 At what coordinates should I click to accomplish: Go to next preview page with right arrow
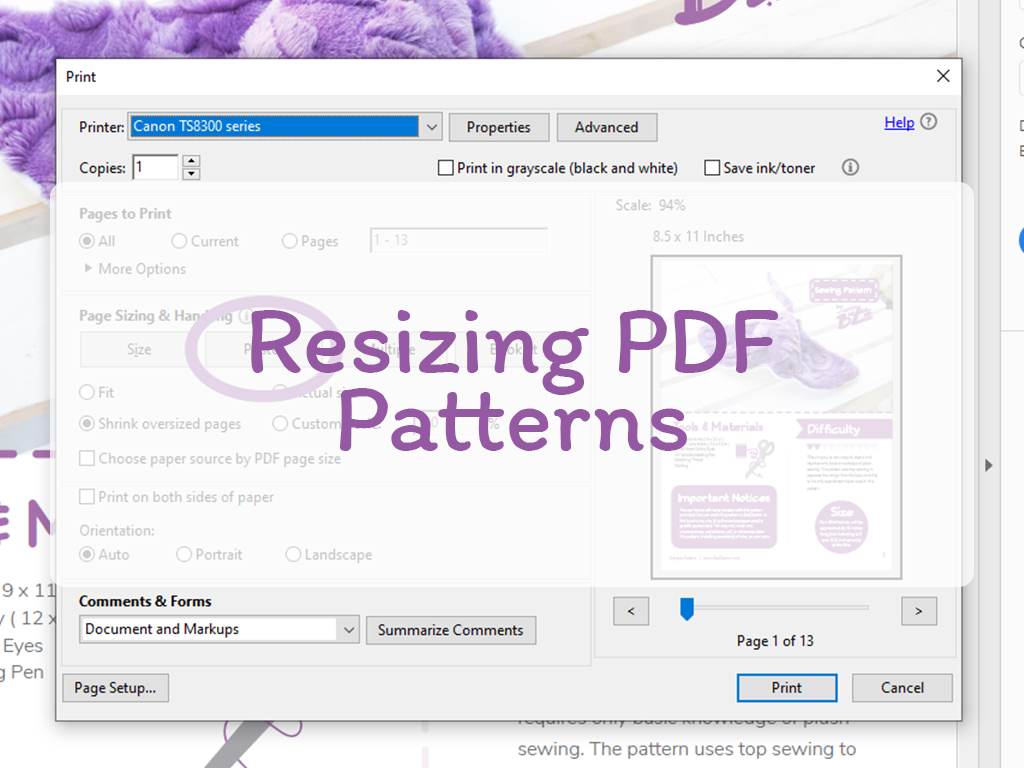918,611
